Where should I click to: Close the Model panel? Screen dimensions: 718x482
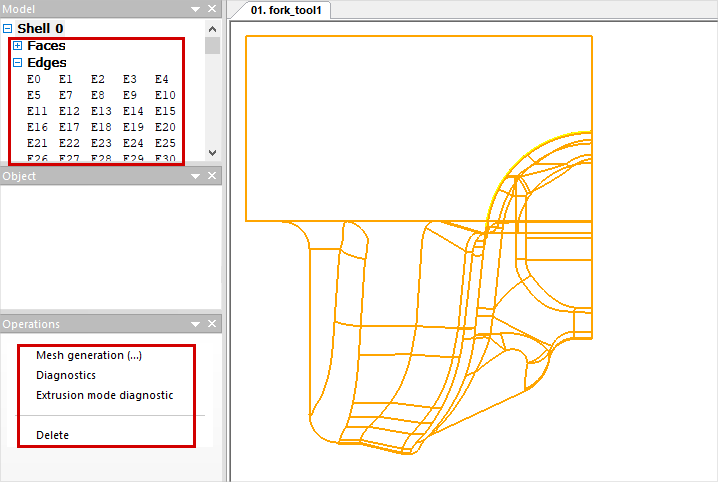212,9
